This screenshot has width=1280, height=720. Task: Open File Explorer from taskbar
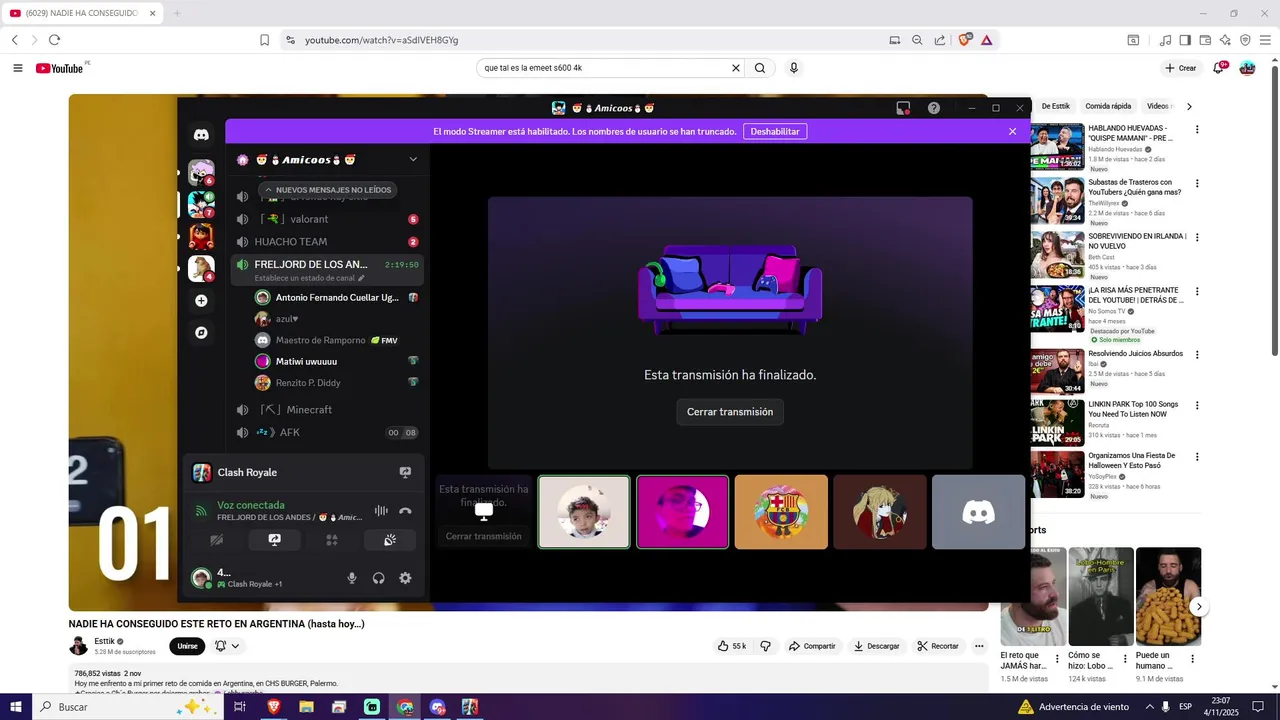(306, 707)
